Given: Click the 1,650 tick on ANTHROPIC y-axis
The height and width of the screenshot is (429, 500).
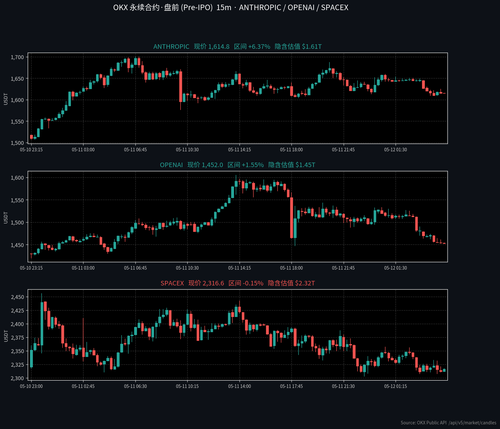Looking at the screenshot, I should click(x=17, y=79).
